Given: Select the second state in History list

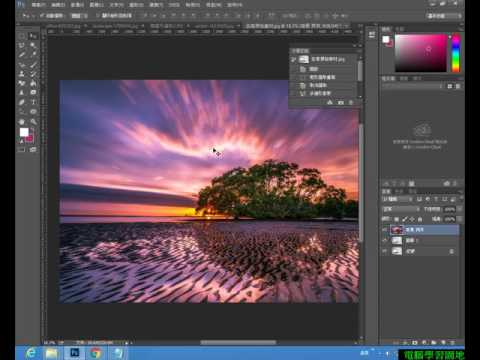Looking at the screenshot, I should pos(322,77).
